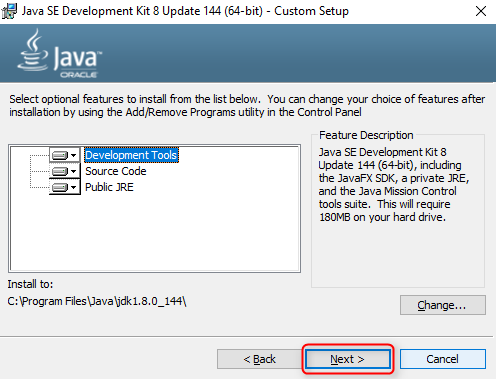Select the Development Tools feature label
This screenshot has height=379, width=496.
pos(131,155)
